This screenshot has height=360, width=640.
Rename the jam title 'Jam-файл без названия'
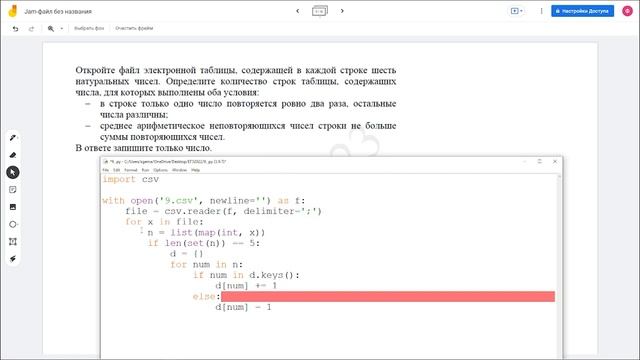58,11
